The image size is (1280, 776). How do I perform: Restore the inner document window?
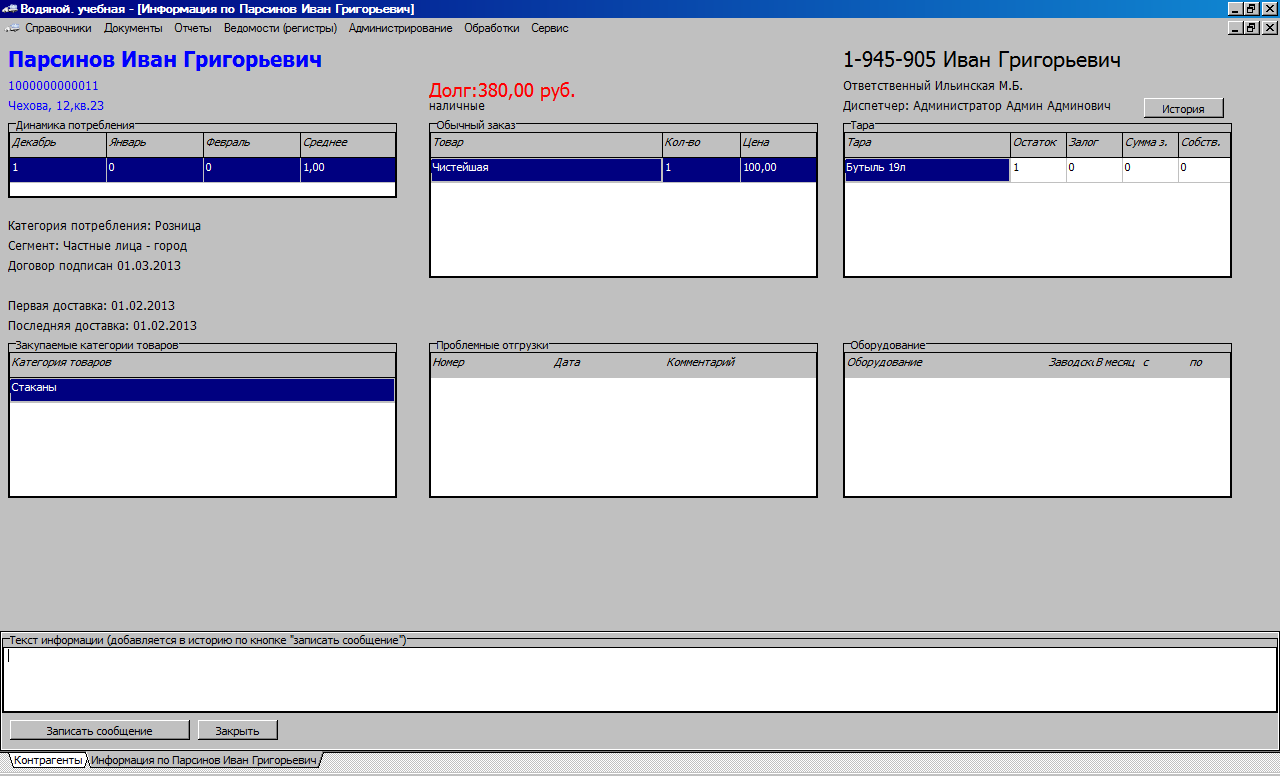(x=1251, y=28)
